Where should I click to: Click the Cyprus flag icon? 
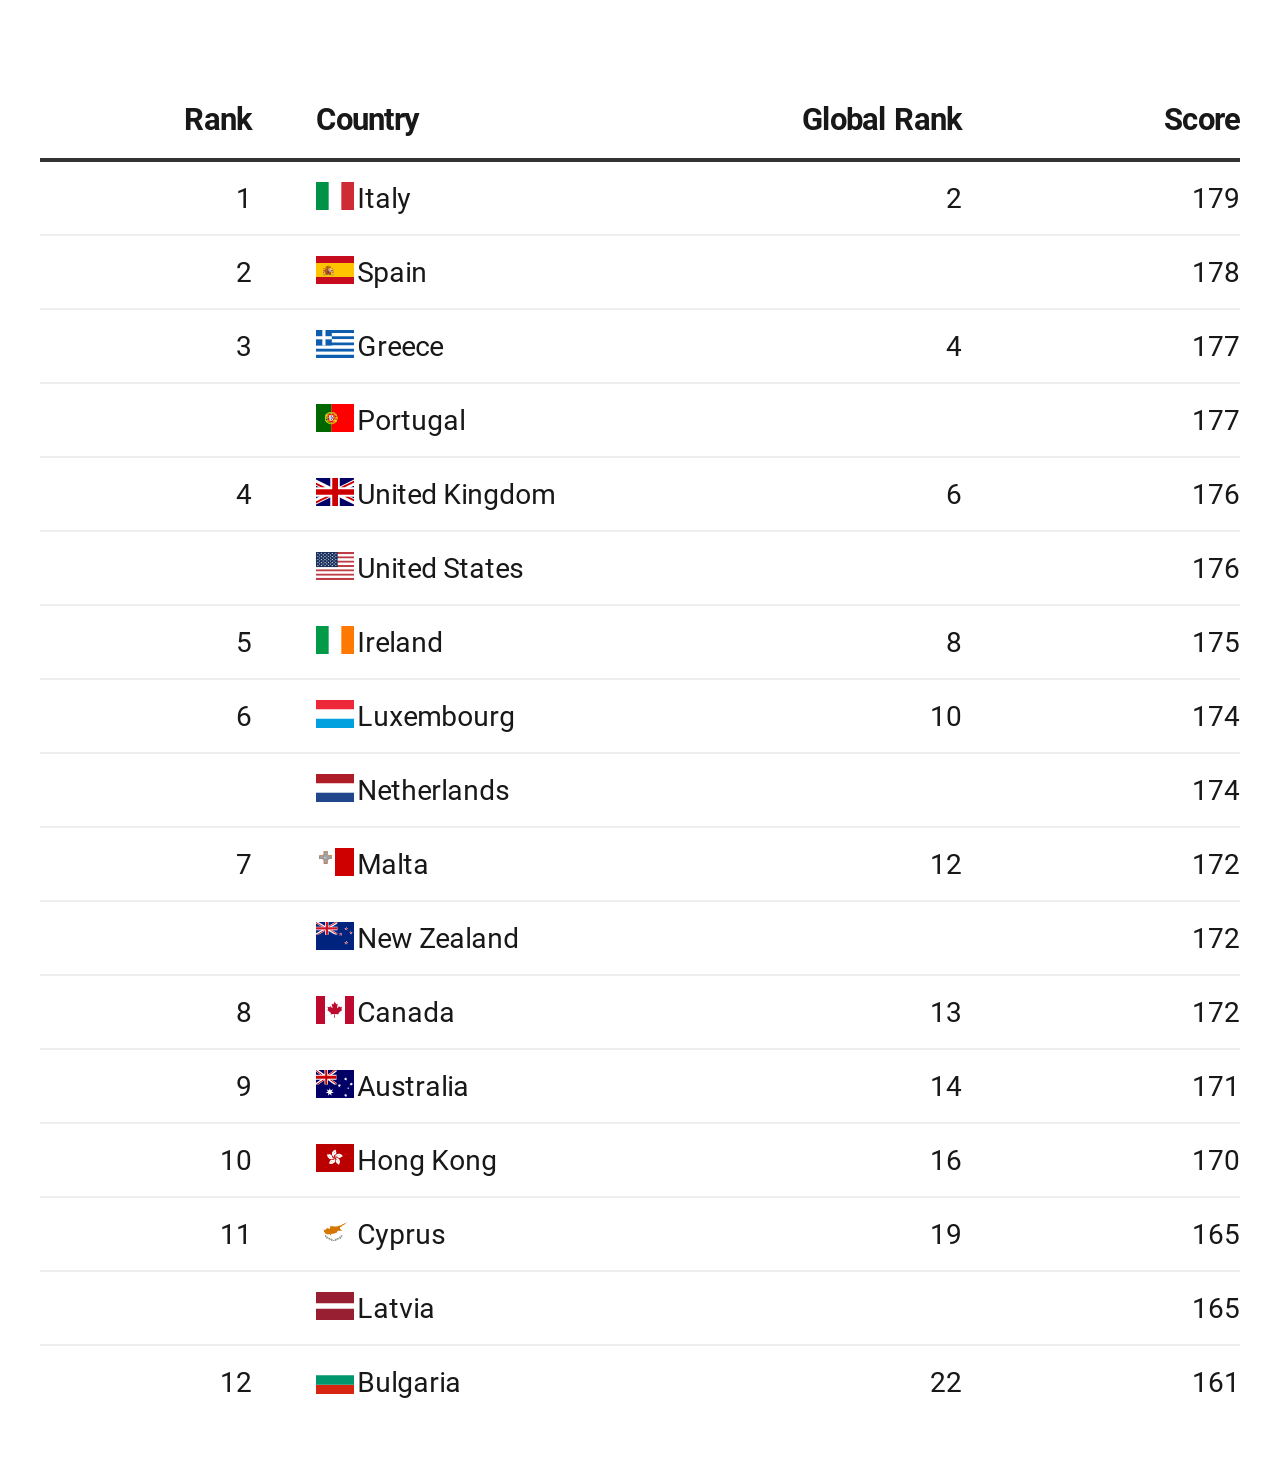coord(334,1232)
